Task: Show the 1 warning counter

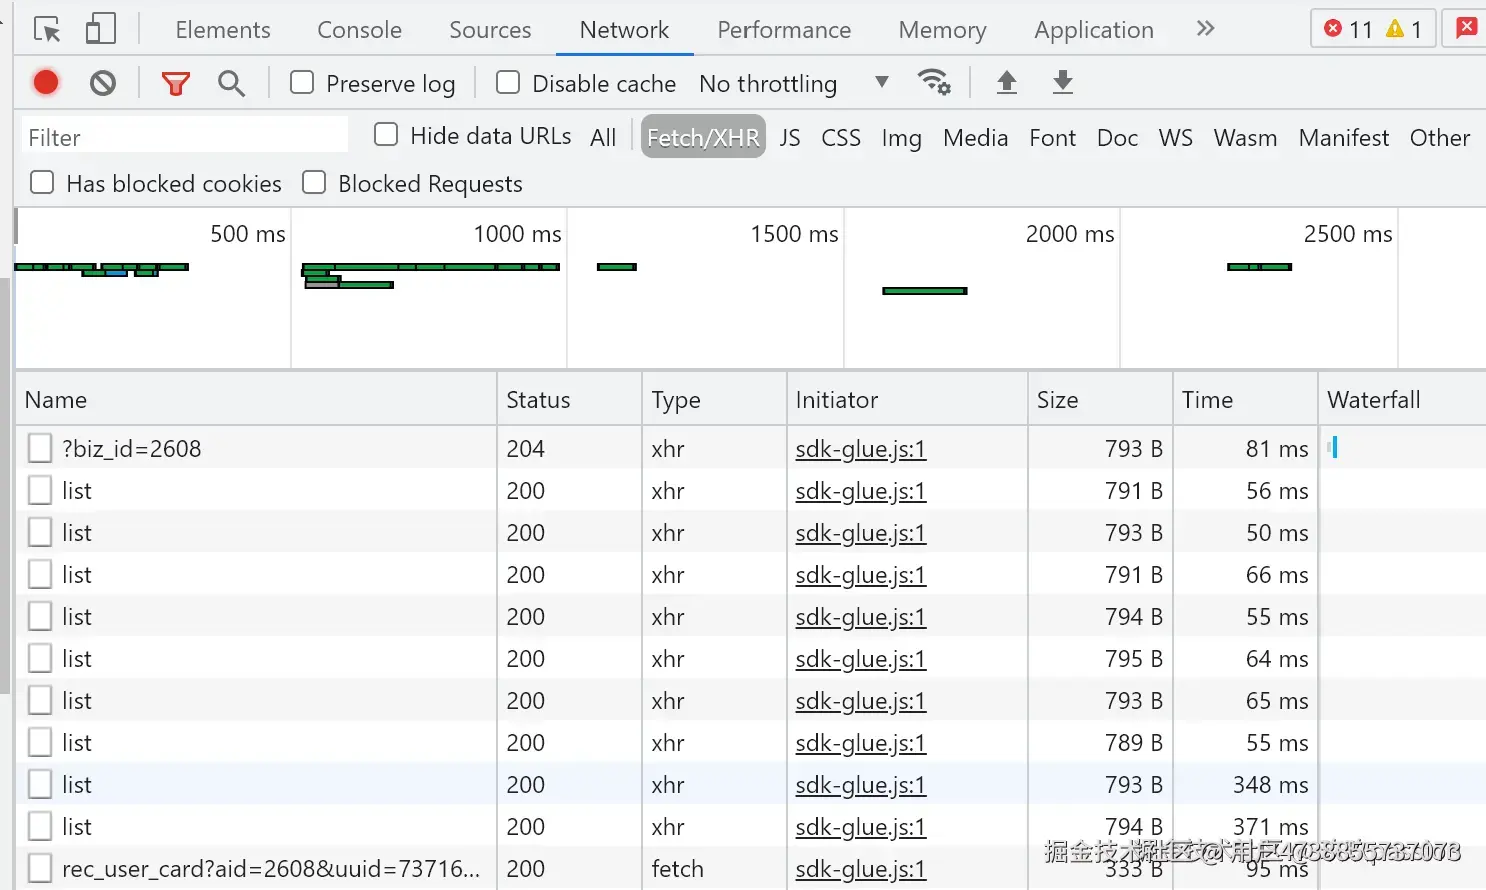Action: click(1404, 29)
